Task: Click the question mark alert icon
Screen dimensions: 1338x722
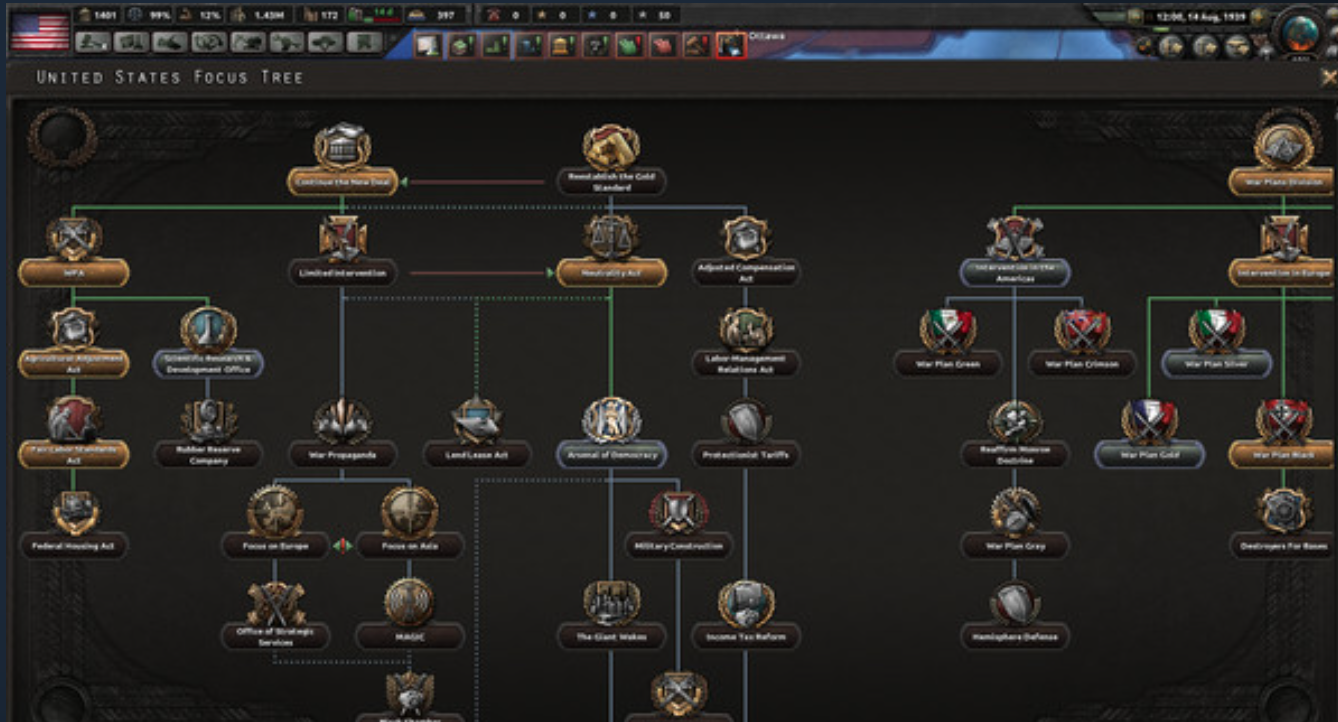Action: pyautogui.click(x=596, y=45)
